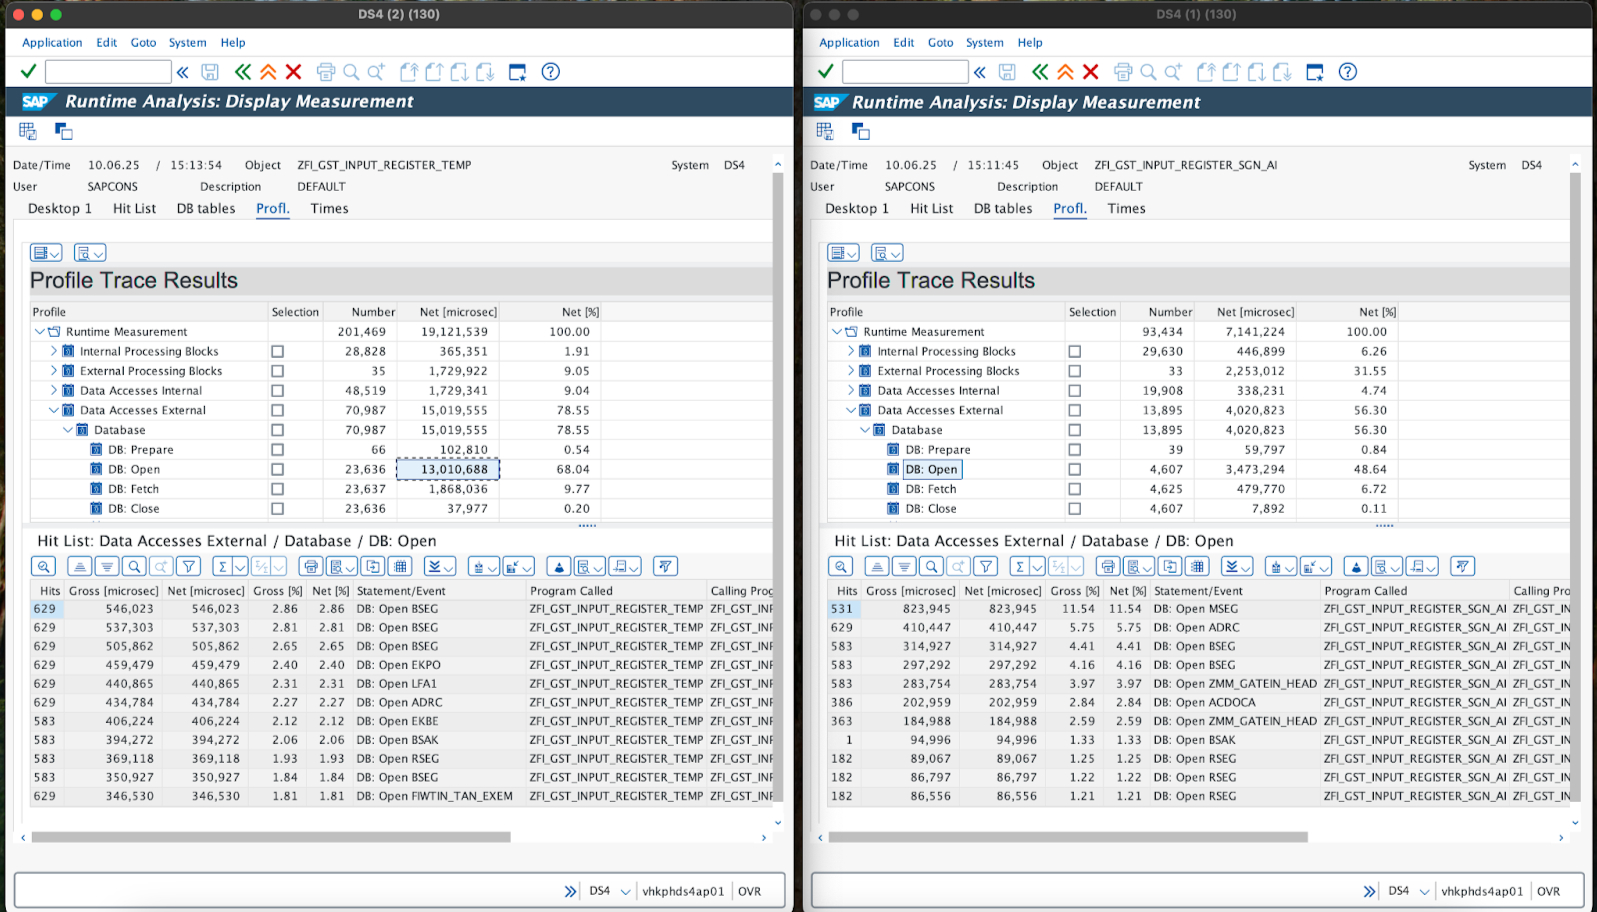Click Set filter funnel in left hit list
The height and width of the screenshot is (912, 1597).
189,566
